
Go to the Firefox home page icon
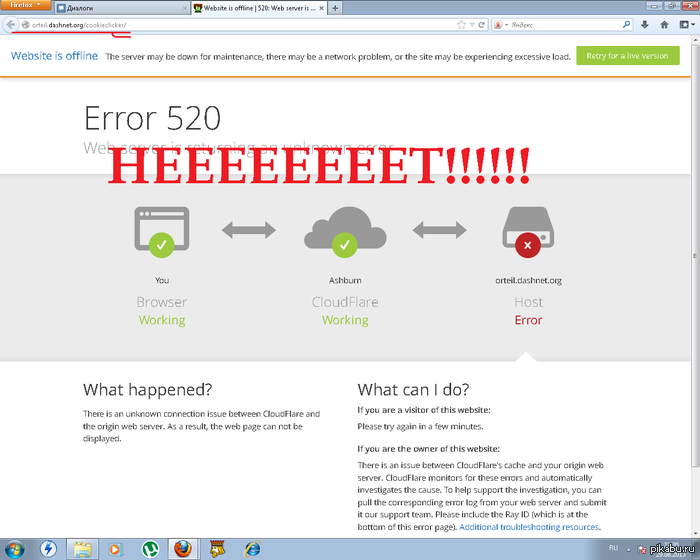coord(663,24)
